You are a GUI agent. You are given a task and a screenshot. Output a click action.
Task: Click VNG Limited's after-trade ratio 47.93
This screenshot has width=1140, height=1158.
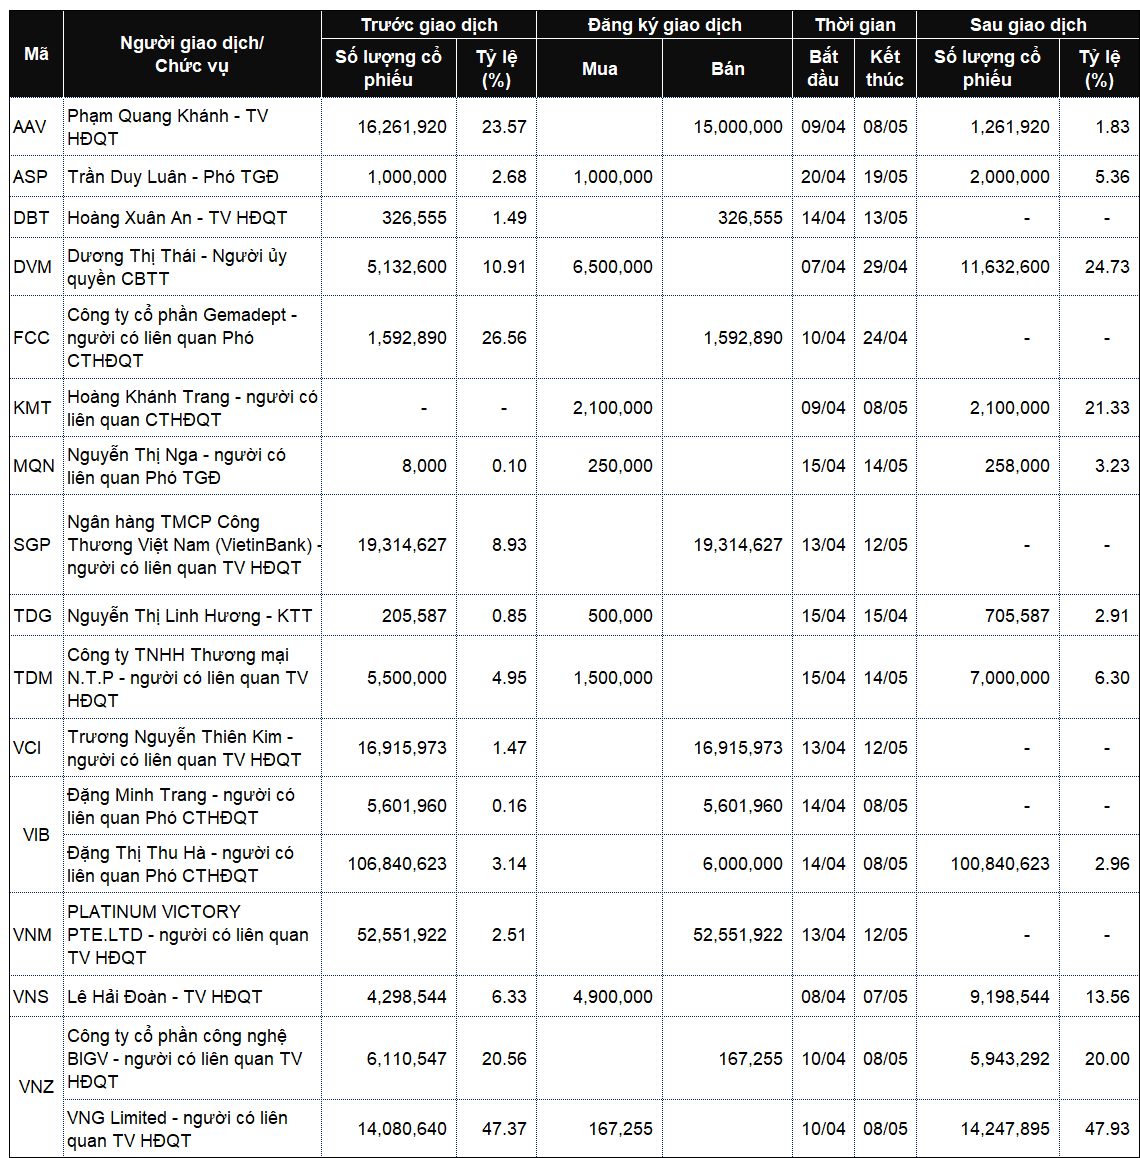click(x=1107, y=1129)
